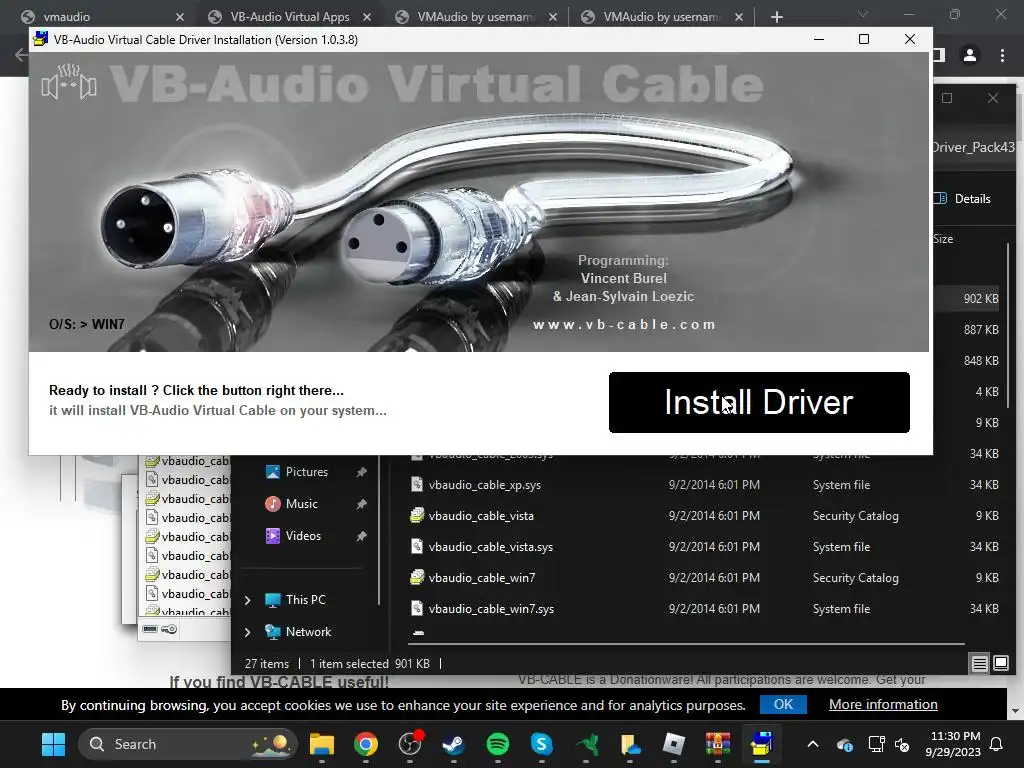Open Skype from the taskbar
The width and height of the screenshot is (1024, 768).
541,744
